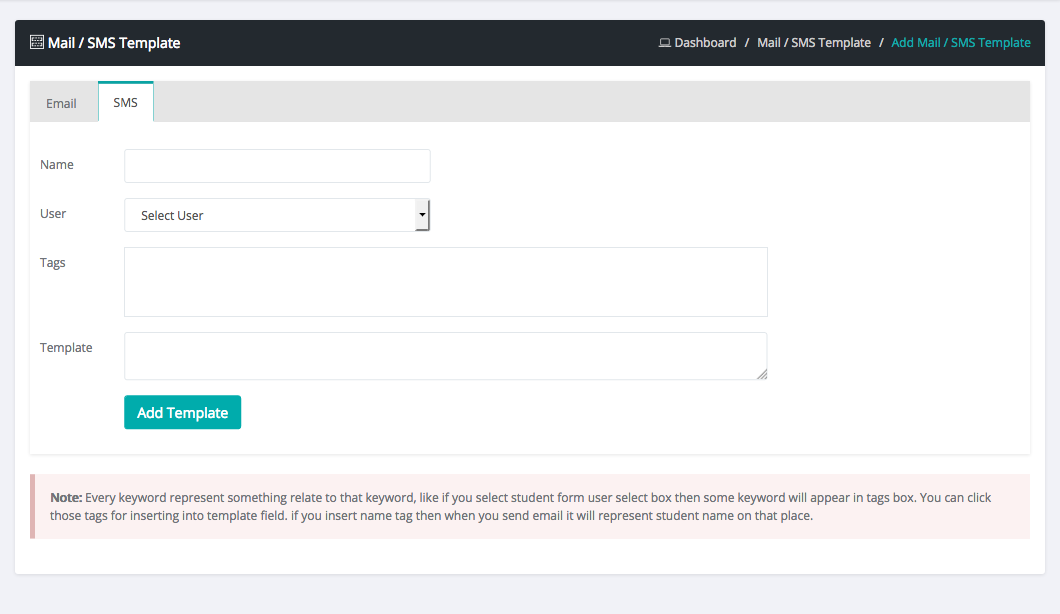Select the SMS tab
The width and height of the screenshot is (1060, 614).
click(x=125, y=102)
